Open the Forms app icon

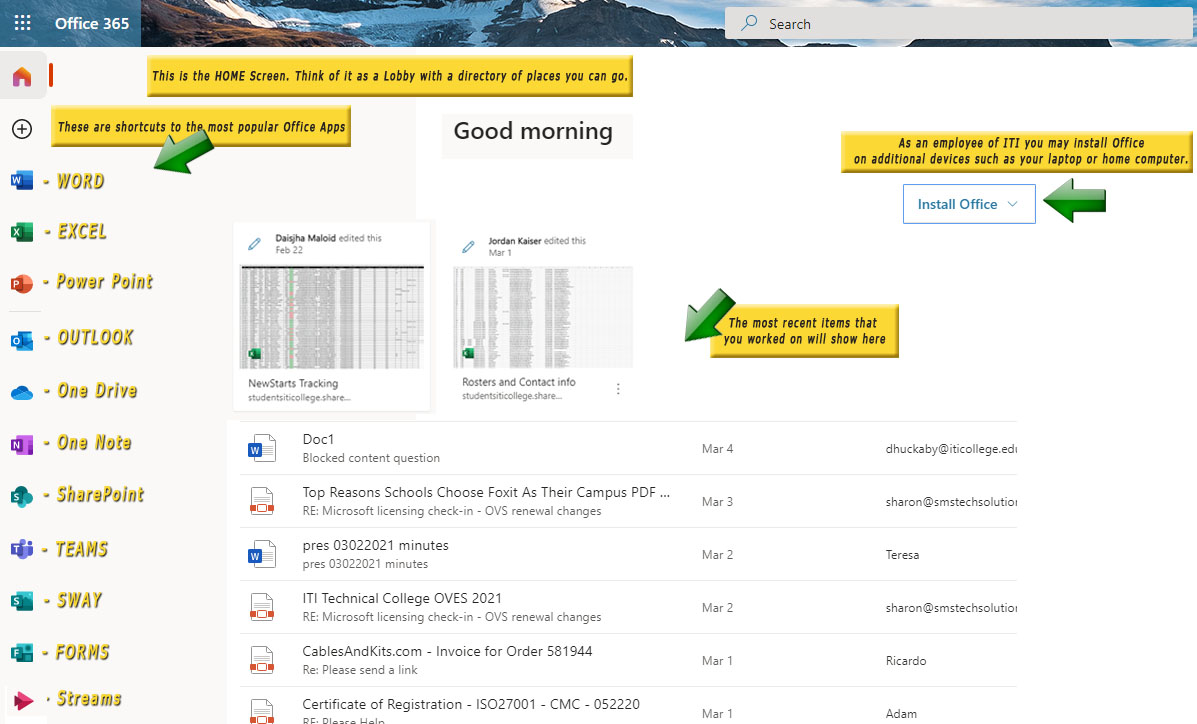(x=22, y=653)
